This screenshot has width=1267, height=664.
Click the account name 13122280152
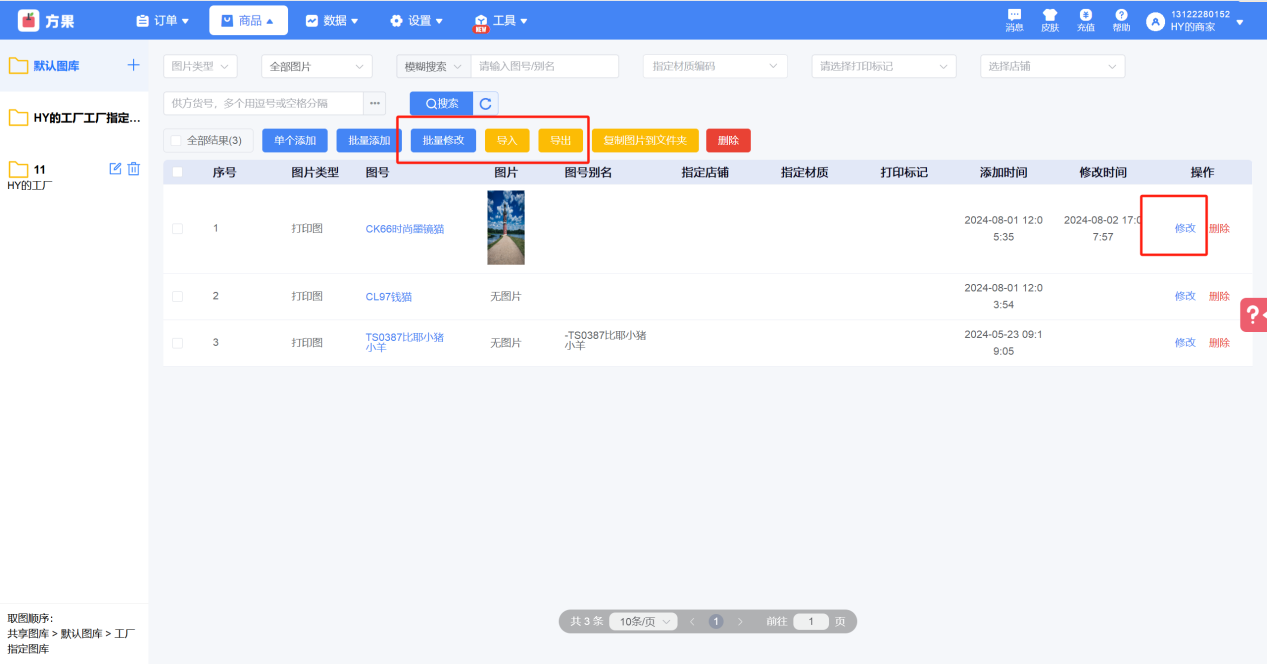(x=1200, y=14)
